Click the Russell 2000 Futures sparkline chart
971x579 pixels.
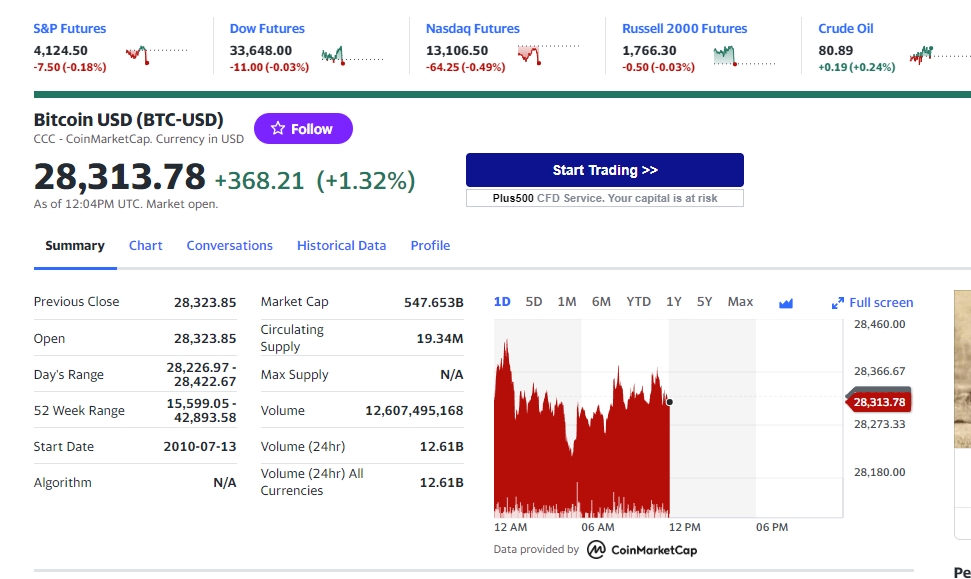(744, 56)
